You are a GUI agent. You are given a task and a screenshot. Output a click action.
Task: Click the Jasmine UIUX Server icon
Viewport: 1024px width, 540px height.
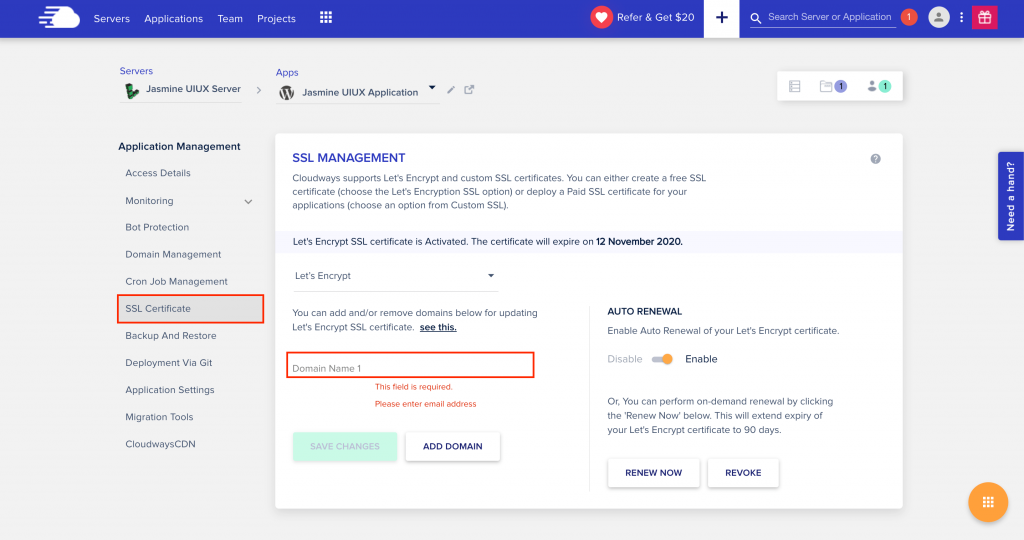point(132,91)
